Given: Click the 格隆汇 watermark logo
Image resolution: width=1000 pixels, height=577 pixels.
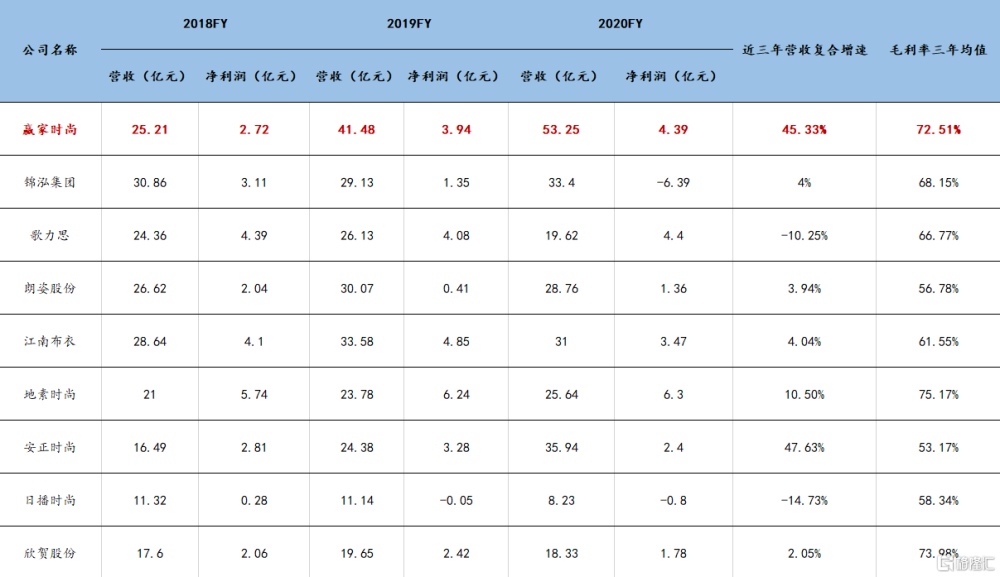Looking at the screenshot, I should pyautogui.click(x=966, y=562).
